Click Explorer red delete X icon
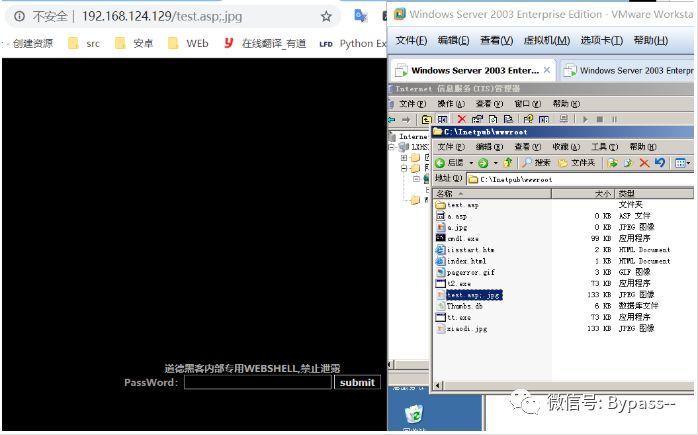This screenshot has width=698, height=435. coord(644,163)
